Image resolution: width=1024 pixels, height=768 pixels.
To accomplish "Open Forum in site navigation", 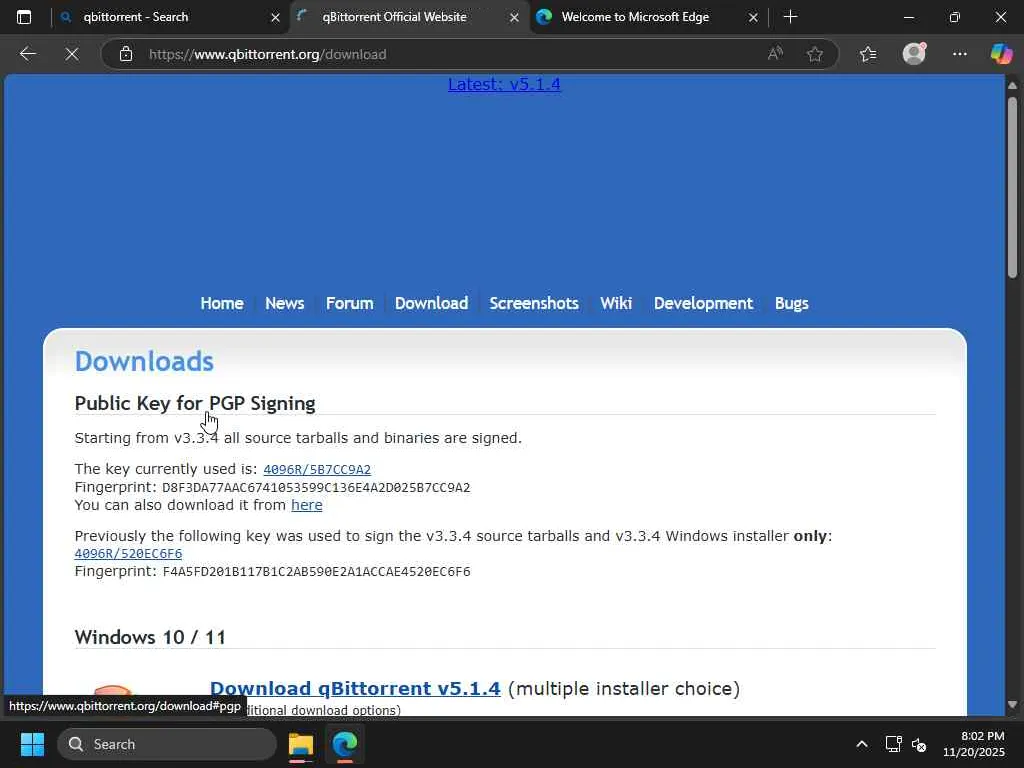I will coord(349,304).
